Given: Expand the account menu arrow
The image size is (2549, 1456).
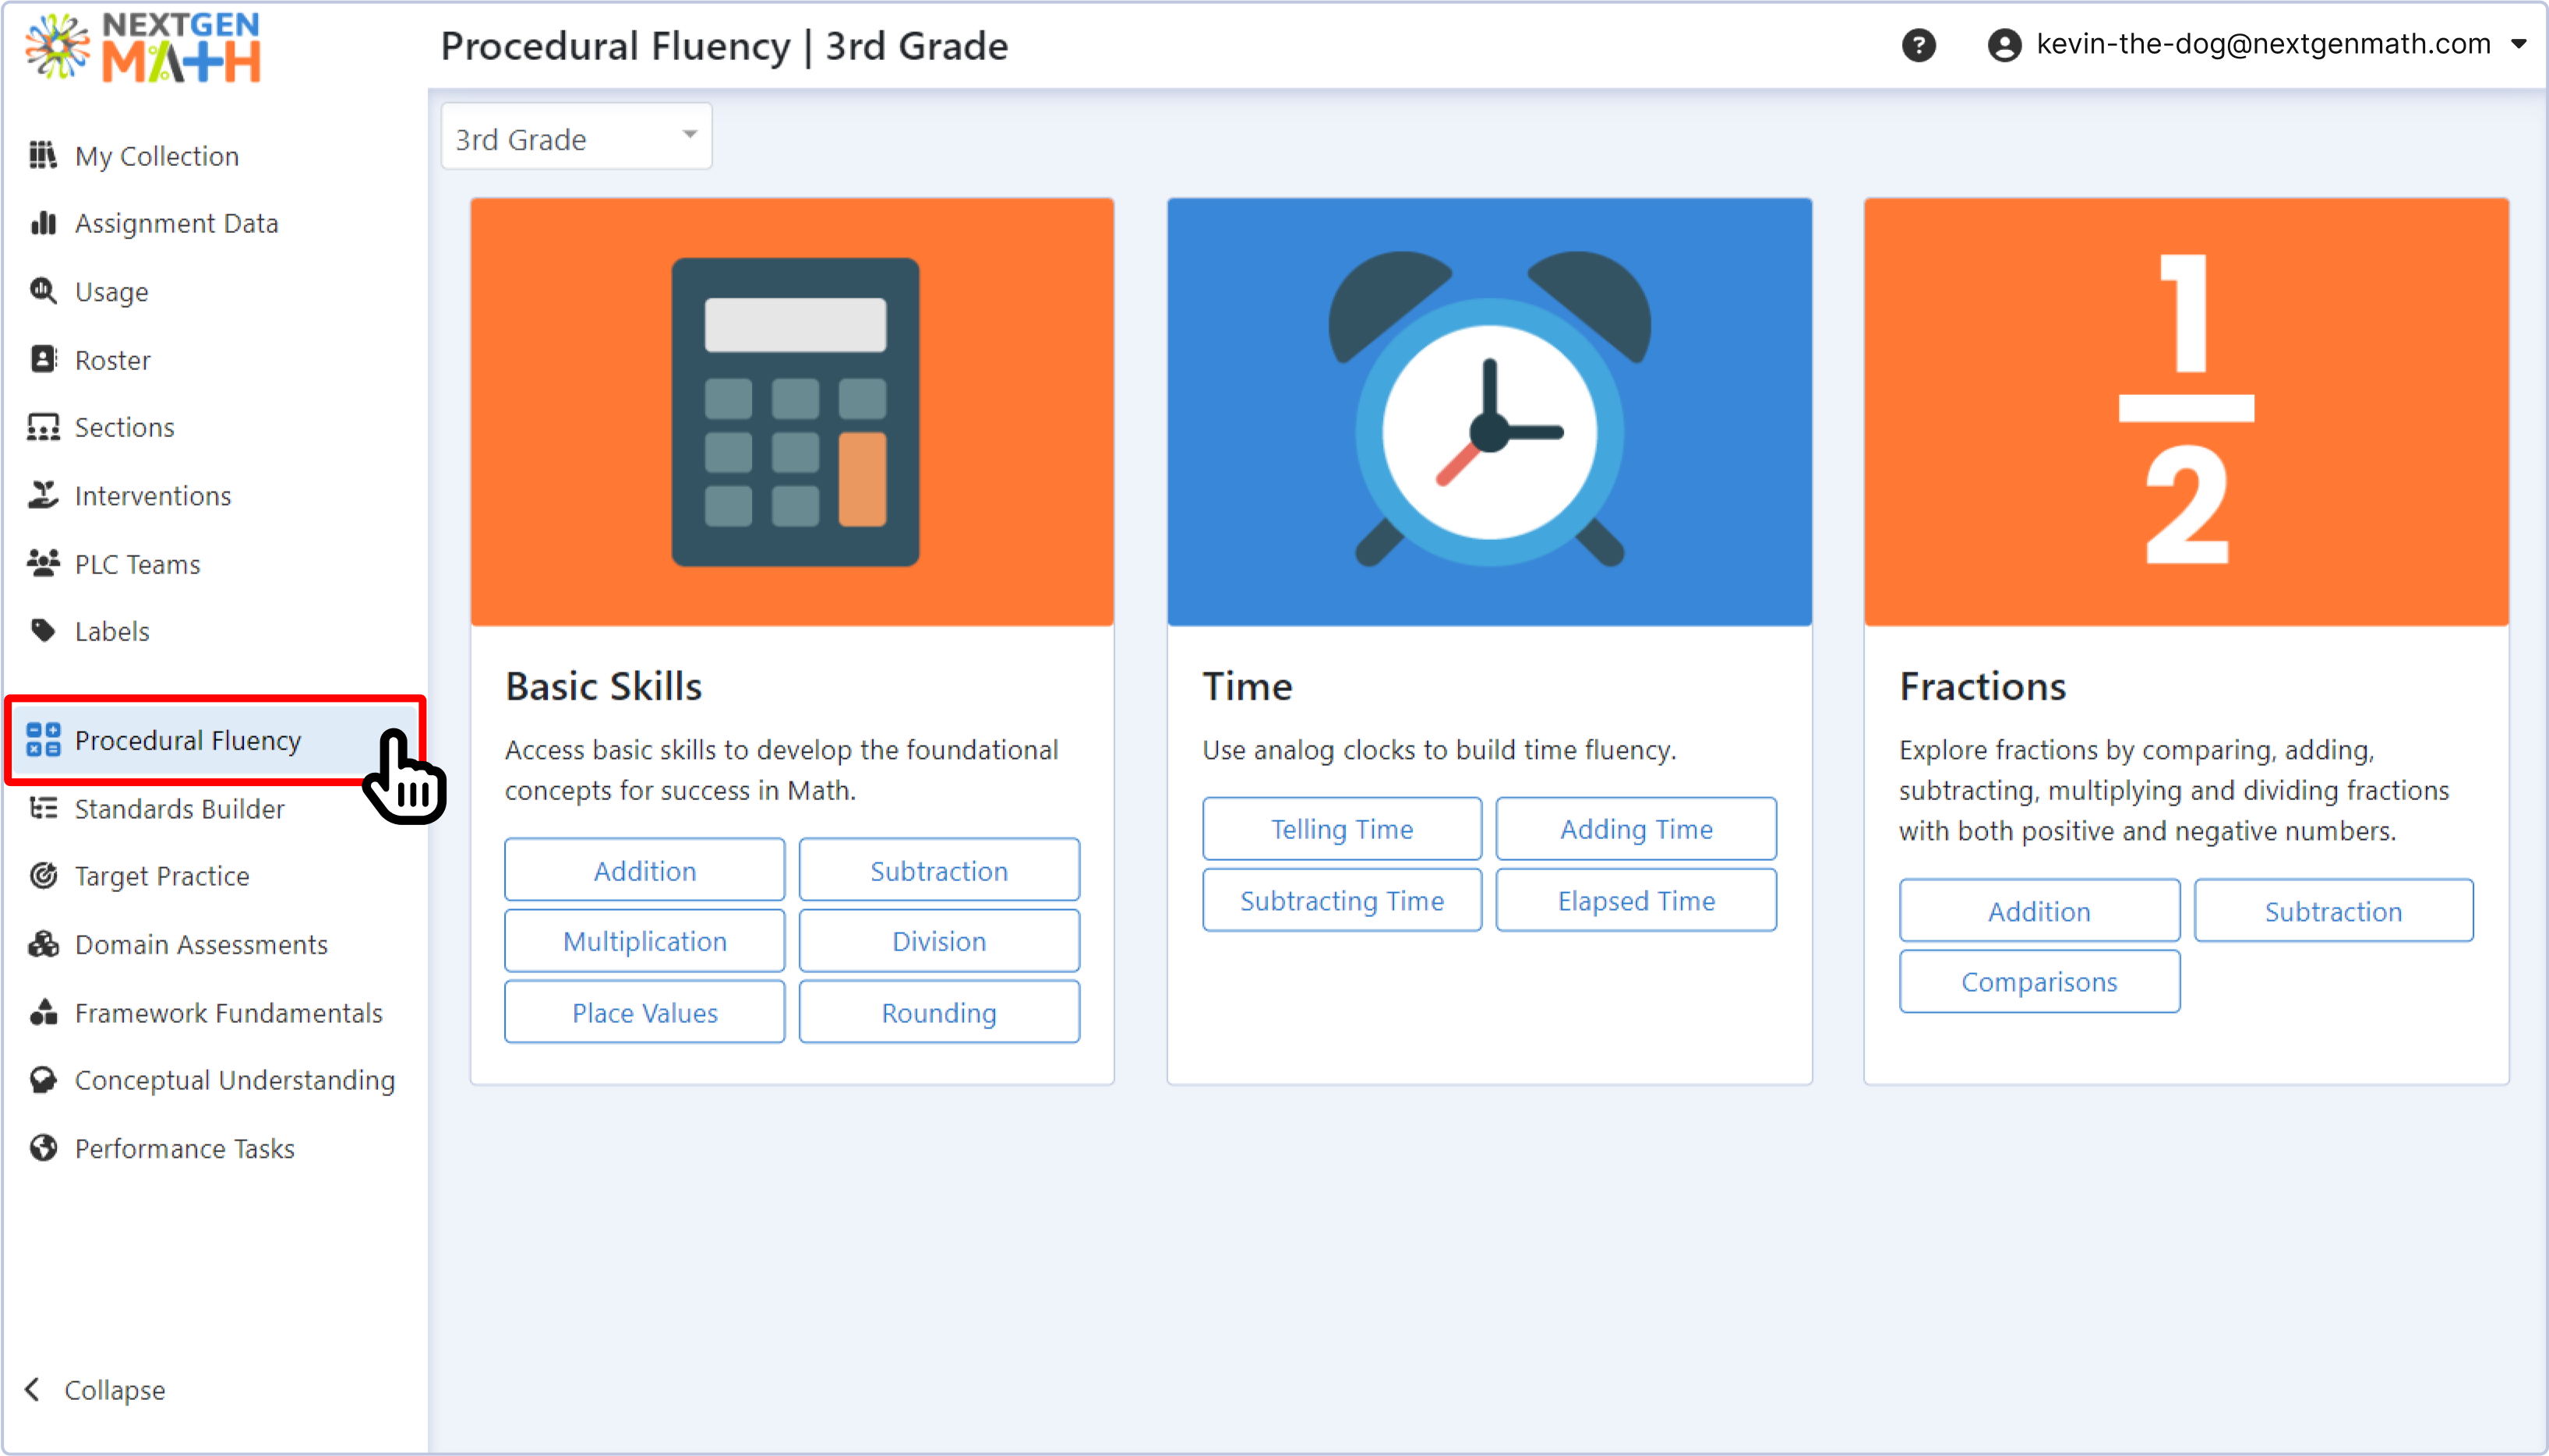Looking at the screenshot, I should [2519, 45].
